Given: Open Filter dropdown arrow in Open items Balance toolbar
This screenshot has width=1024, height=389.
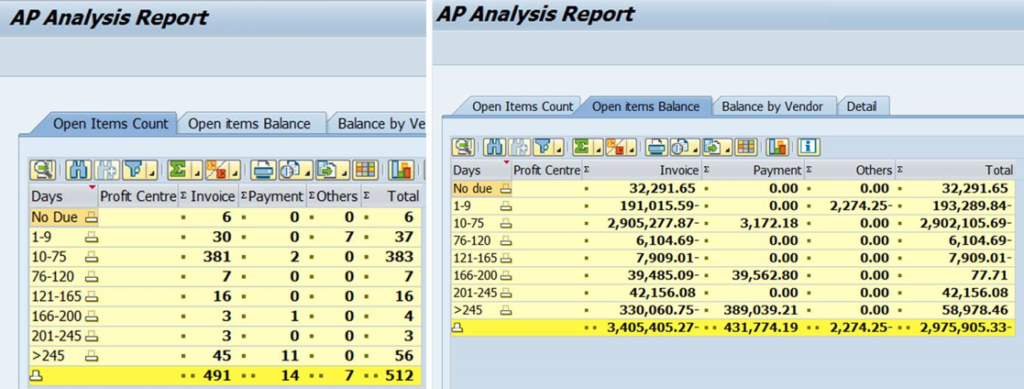Looking at the screenshot, I should click(x=559, y=148).
